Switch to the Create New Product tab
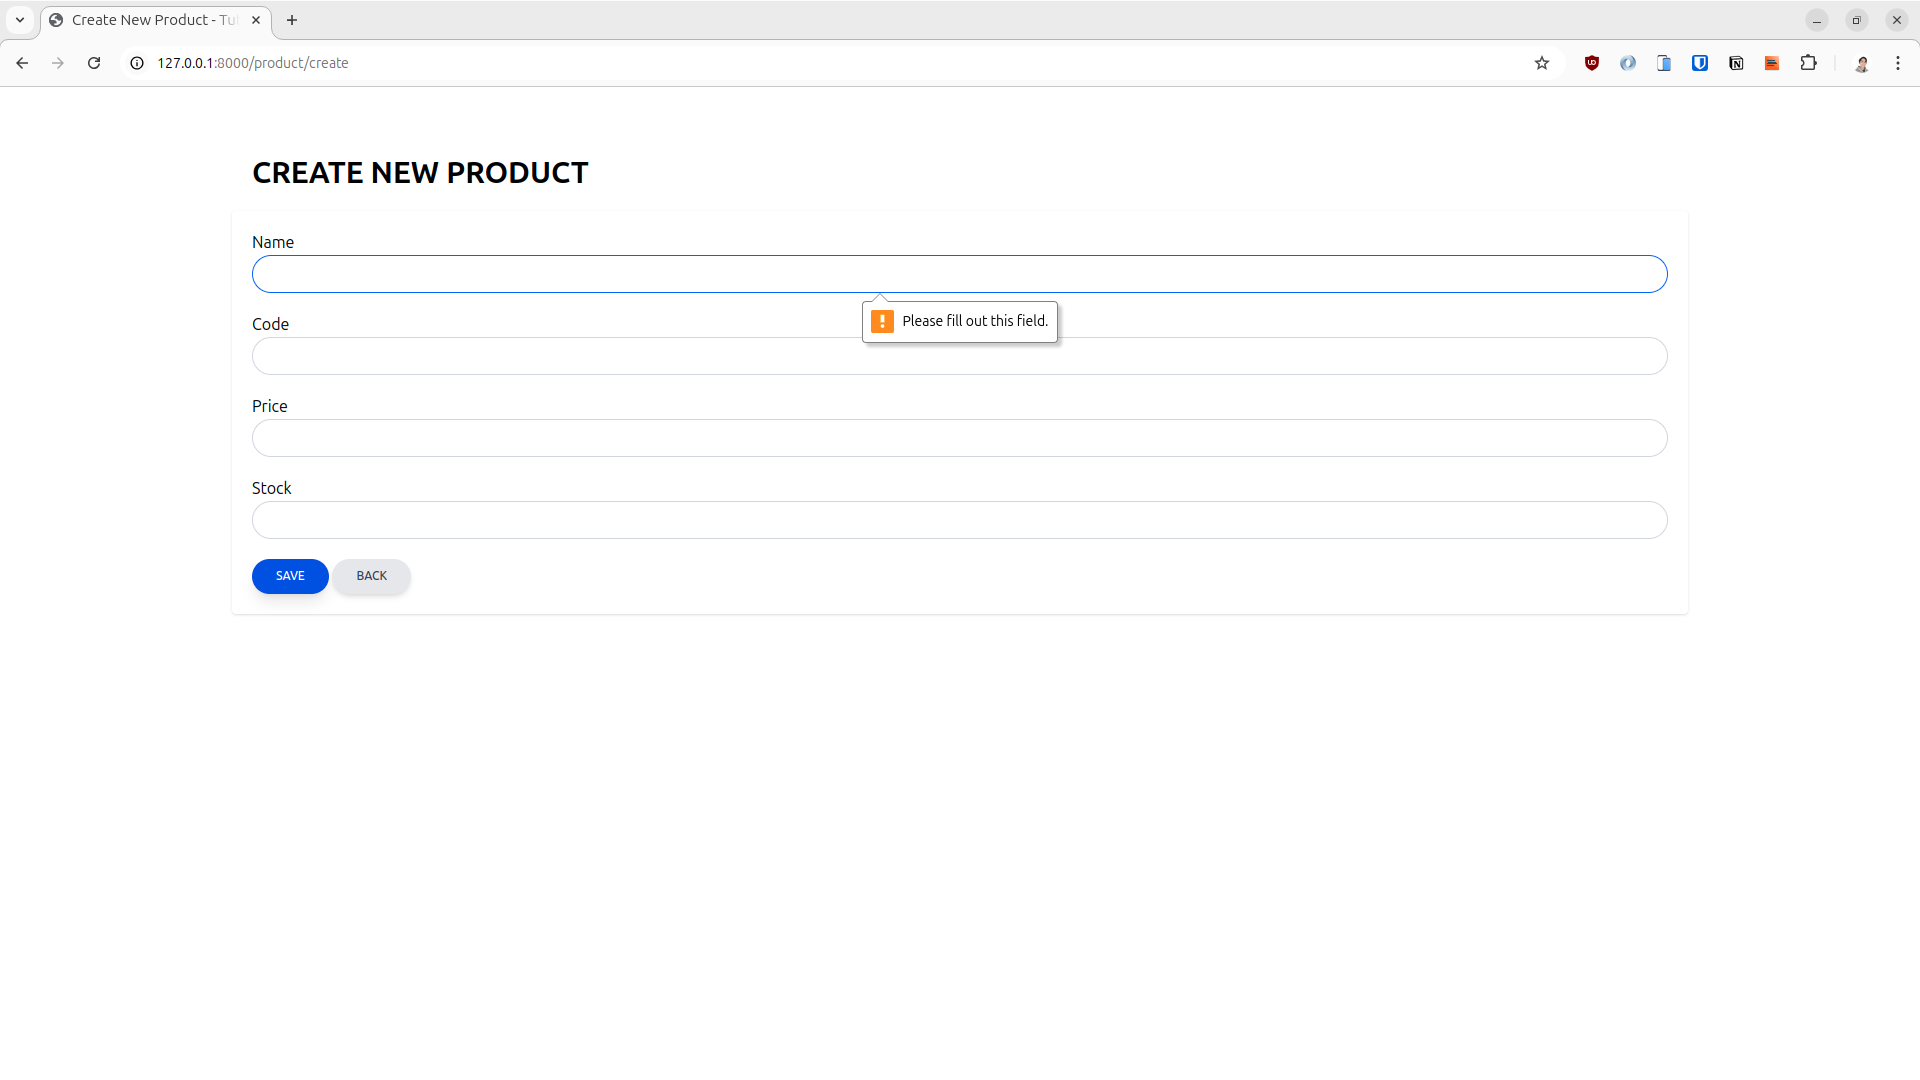 click(x=145, y=20)
